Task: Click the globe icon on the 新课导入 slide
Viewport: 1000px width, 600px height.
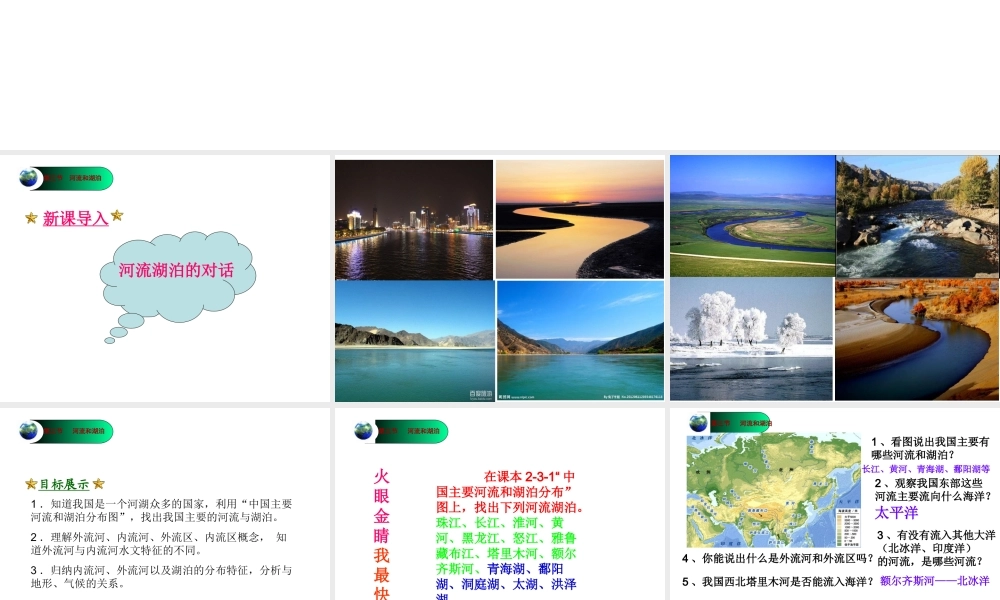Action: click(x=29, y=178)
